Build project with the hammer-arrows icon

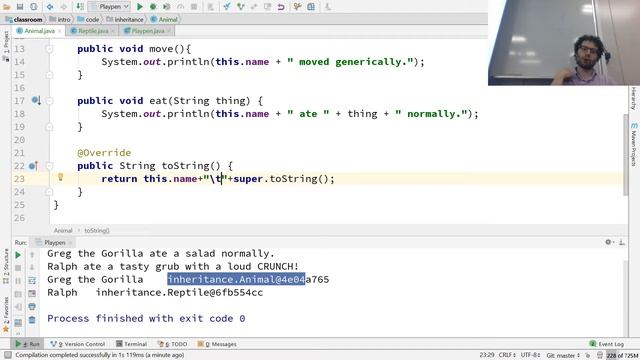[80, 7]
